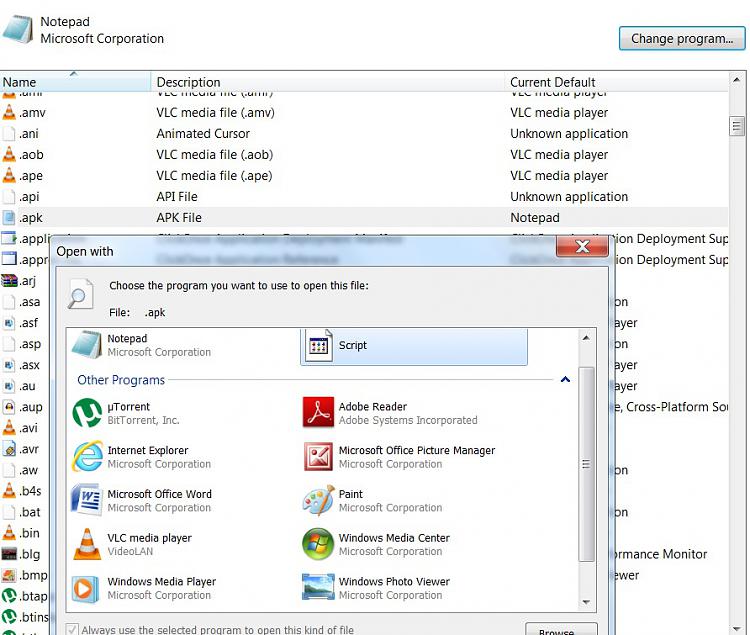The image size is (750, 635).
Task: Click the µTorrent icon beside .btapp
Action: coord(9,596)
